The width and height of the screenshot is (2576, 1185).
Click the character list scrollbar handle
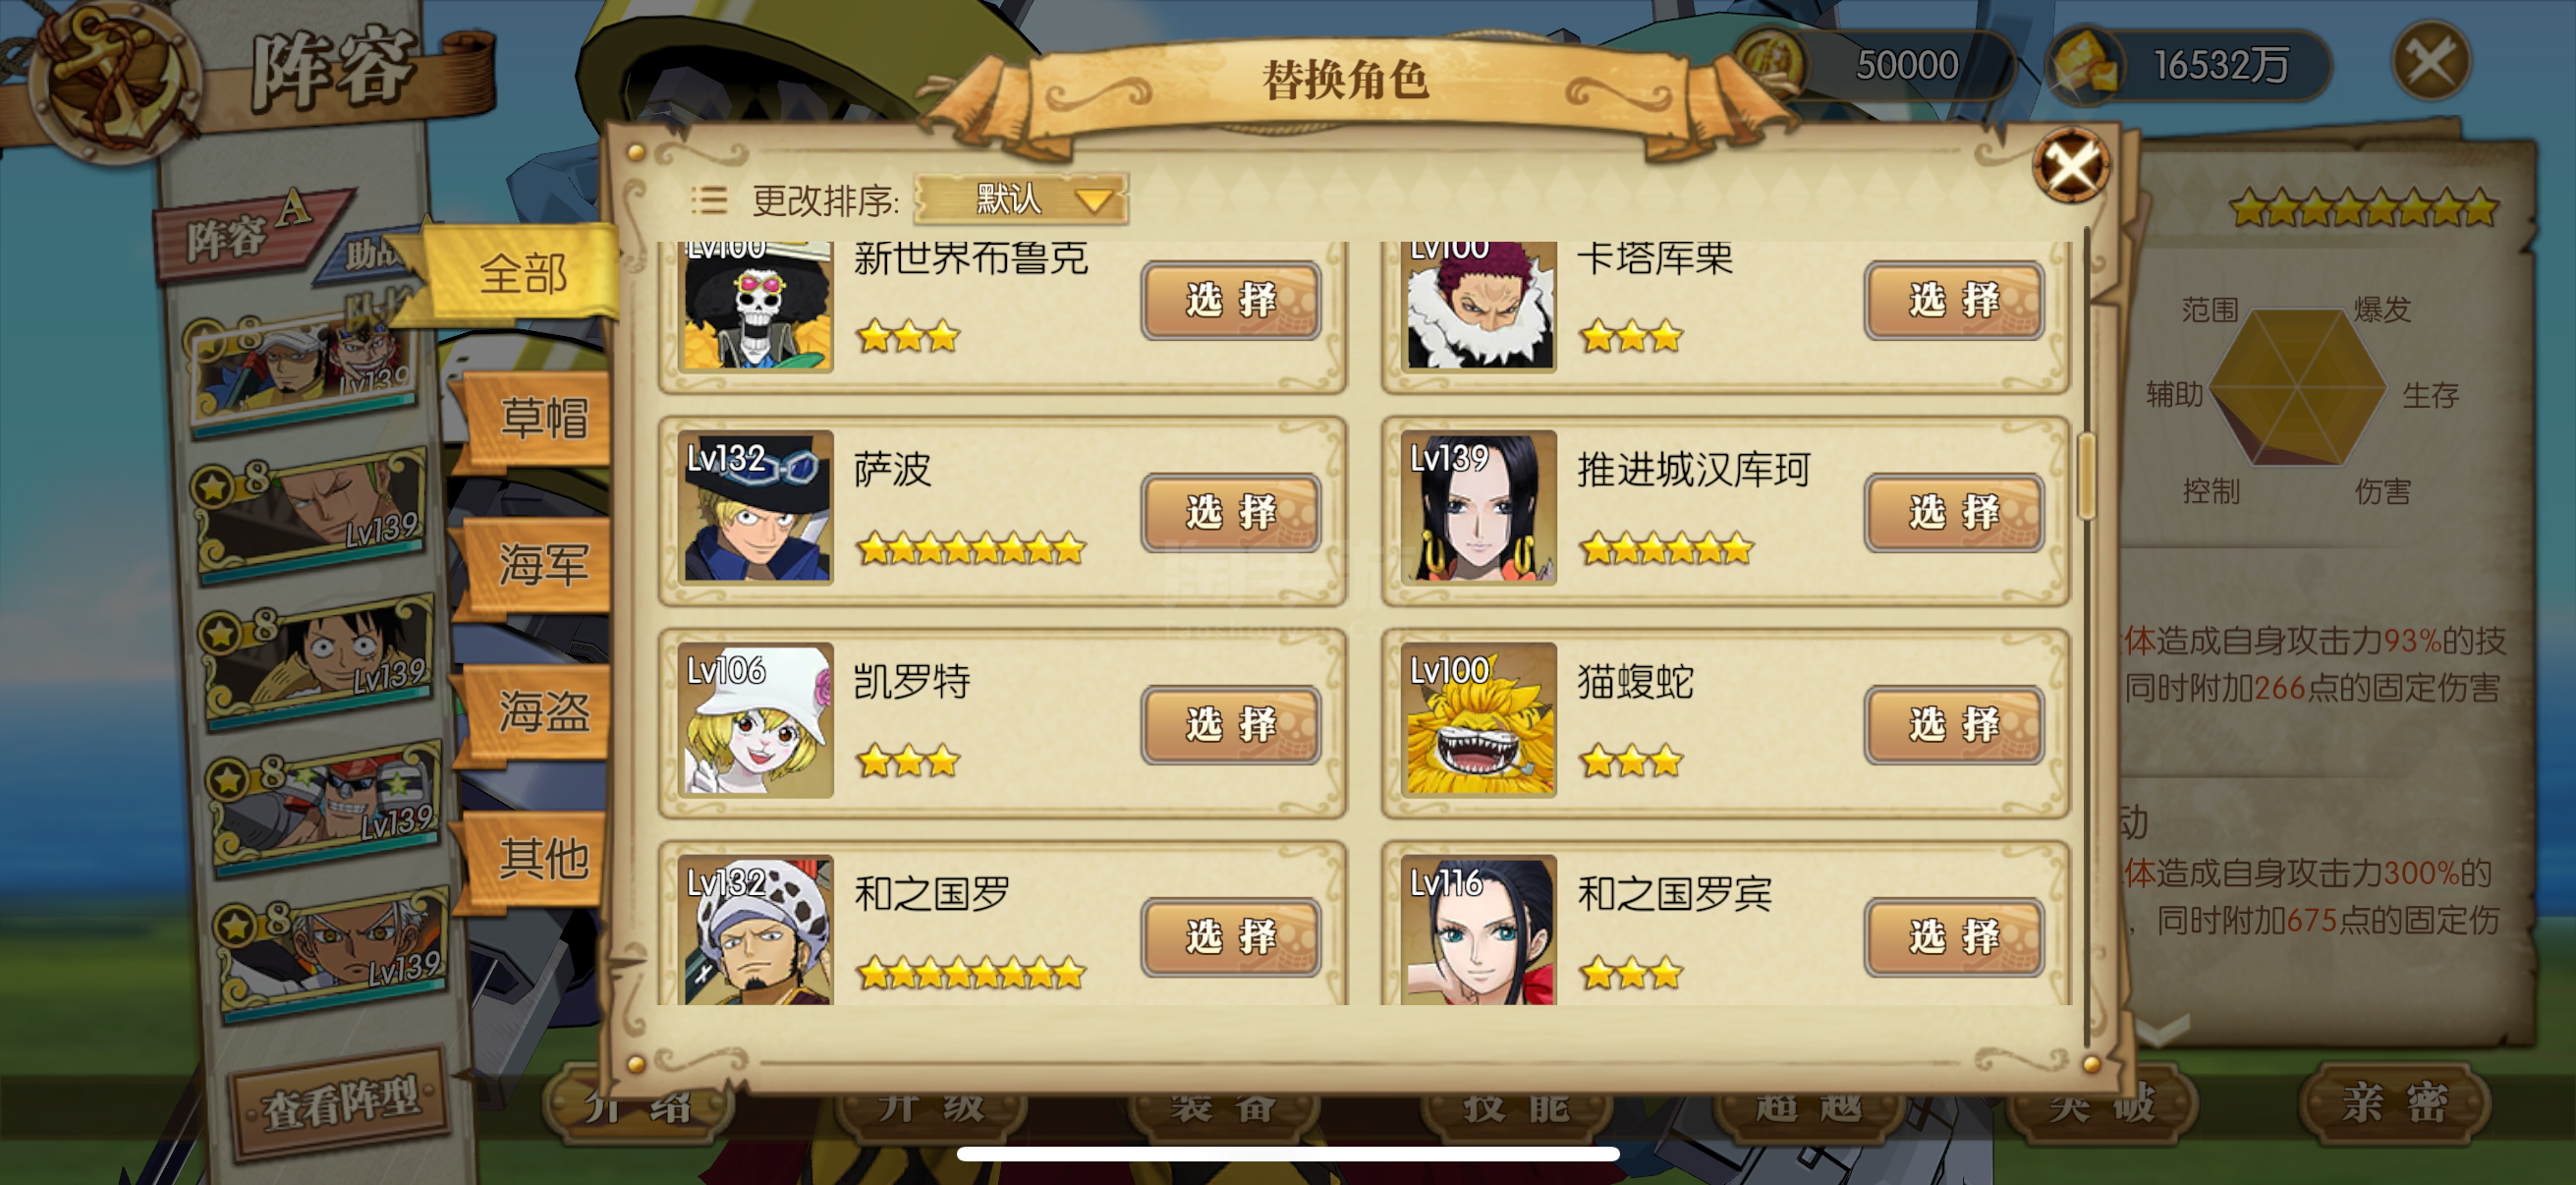coord(2086,476)
